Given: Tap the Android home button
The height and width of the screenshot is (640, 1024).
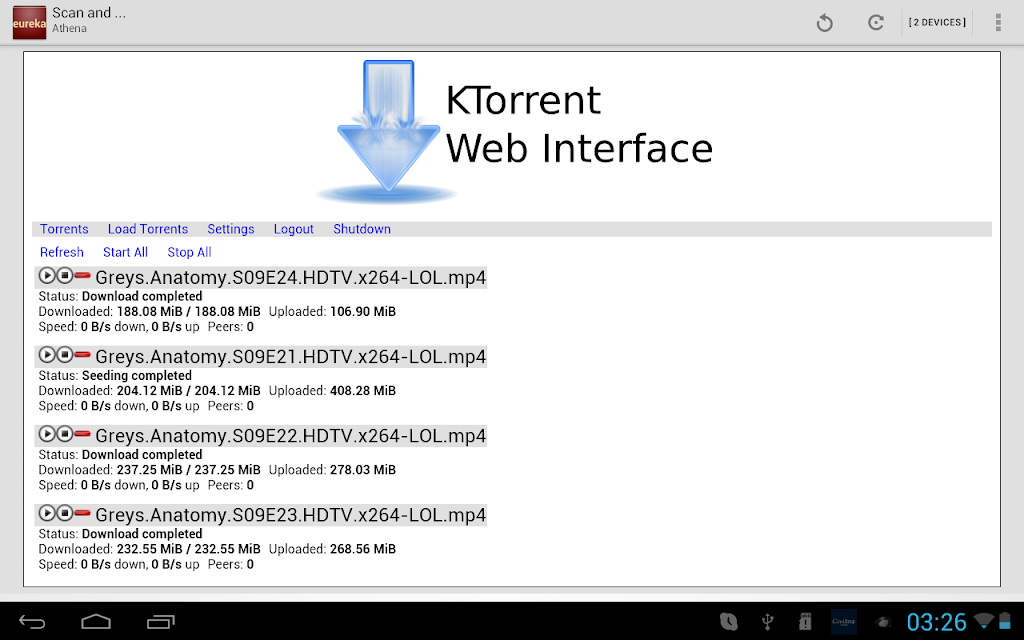Looking at the screenshot, I should coord(96,622).
